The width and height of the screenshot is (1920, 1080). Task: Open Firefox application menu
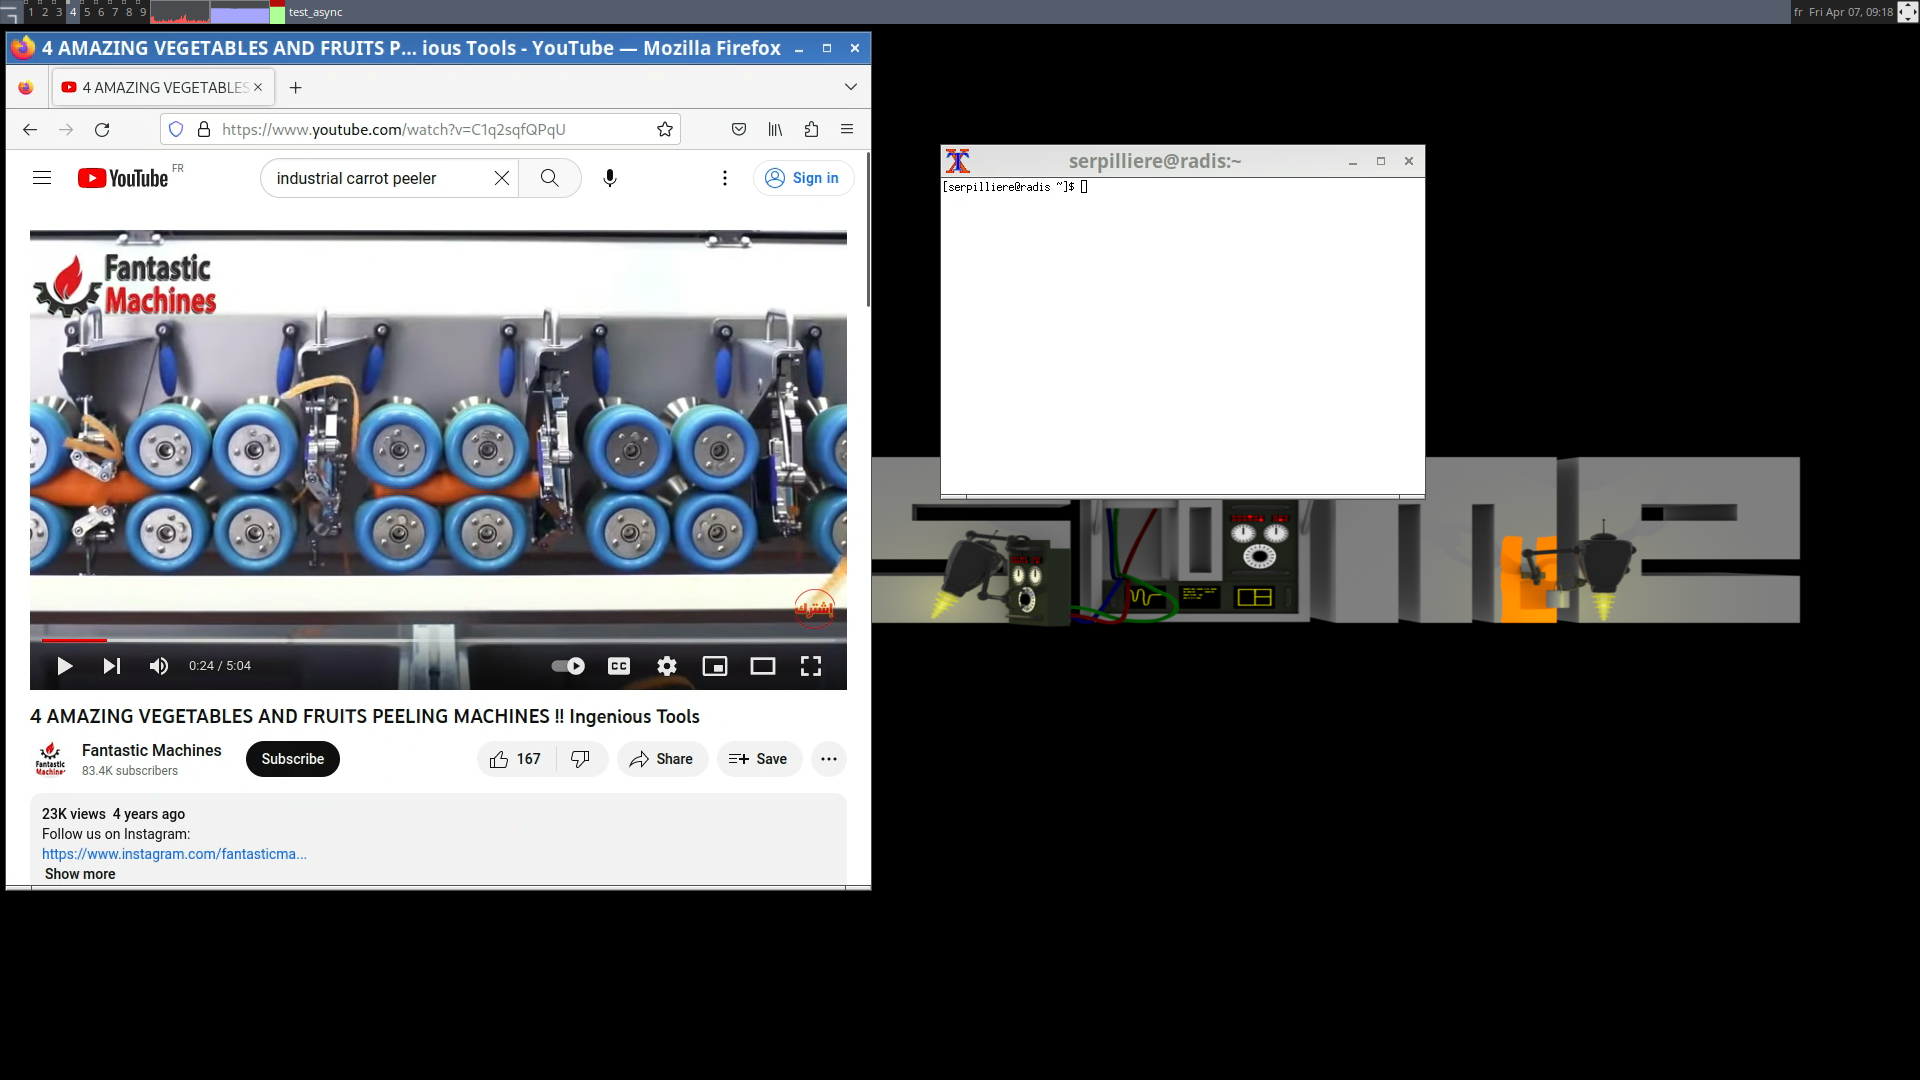click(x=847, y=129)
